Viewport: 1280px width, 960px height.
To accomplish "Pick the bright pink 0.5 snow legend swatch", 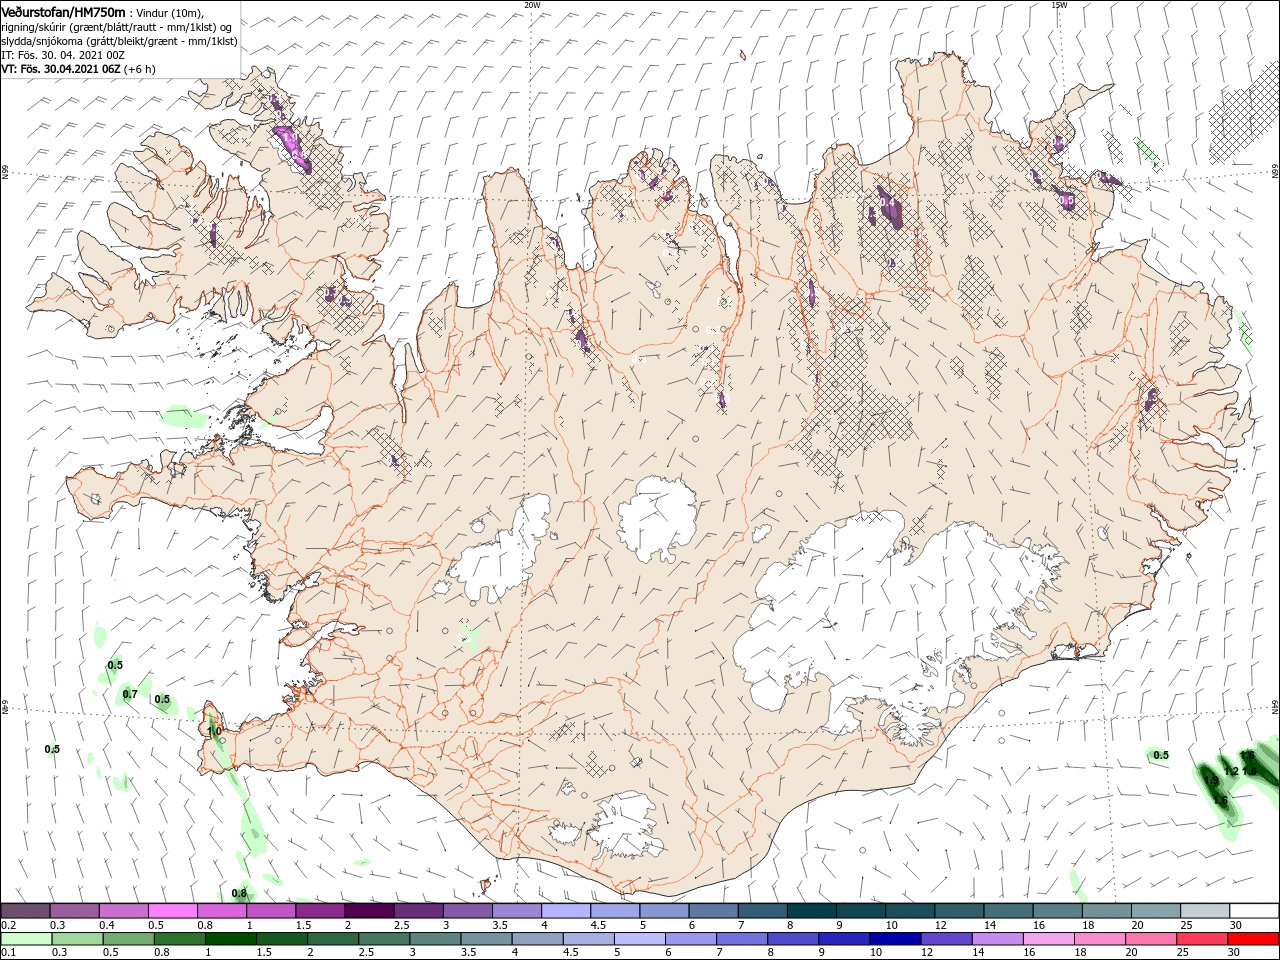I will 173,911.
